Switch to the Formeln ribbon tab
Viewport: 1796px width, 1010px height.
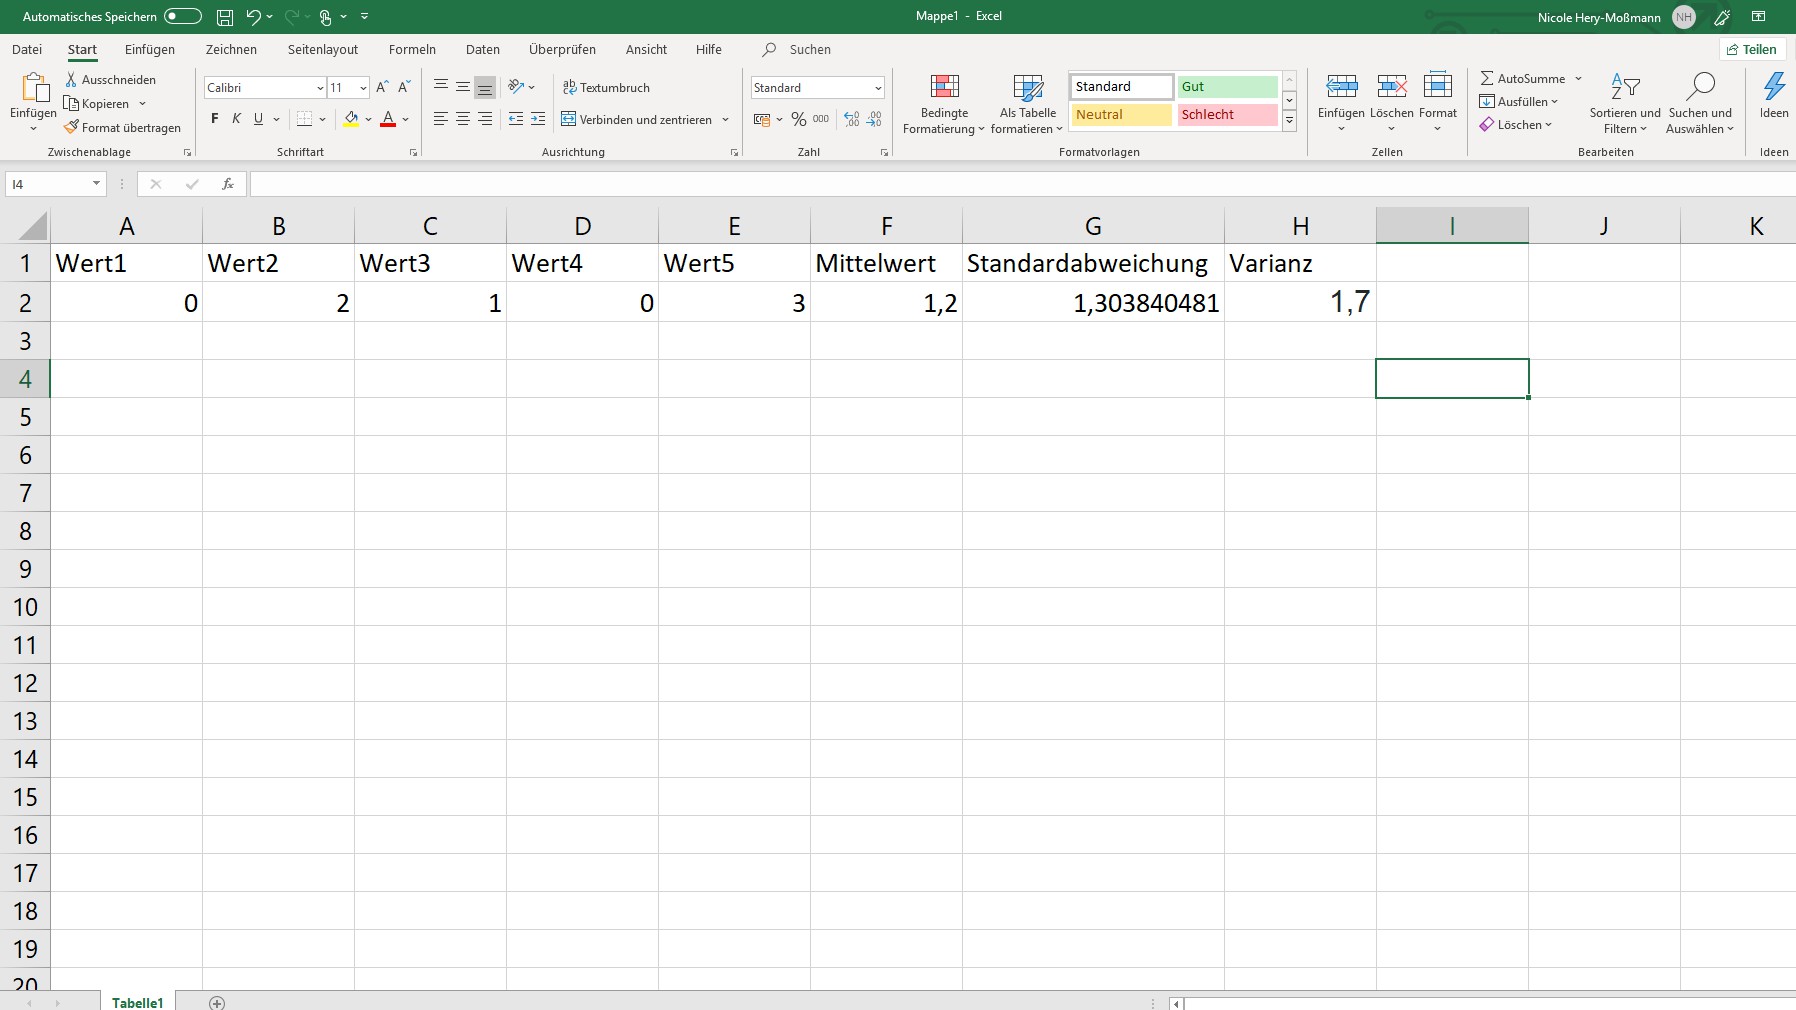click(412, 50)
